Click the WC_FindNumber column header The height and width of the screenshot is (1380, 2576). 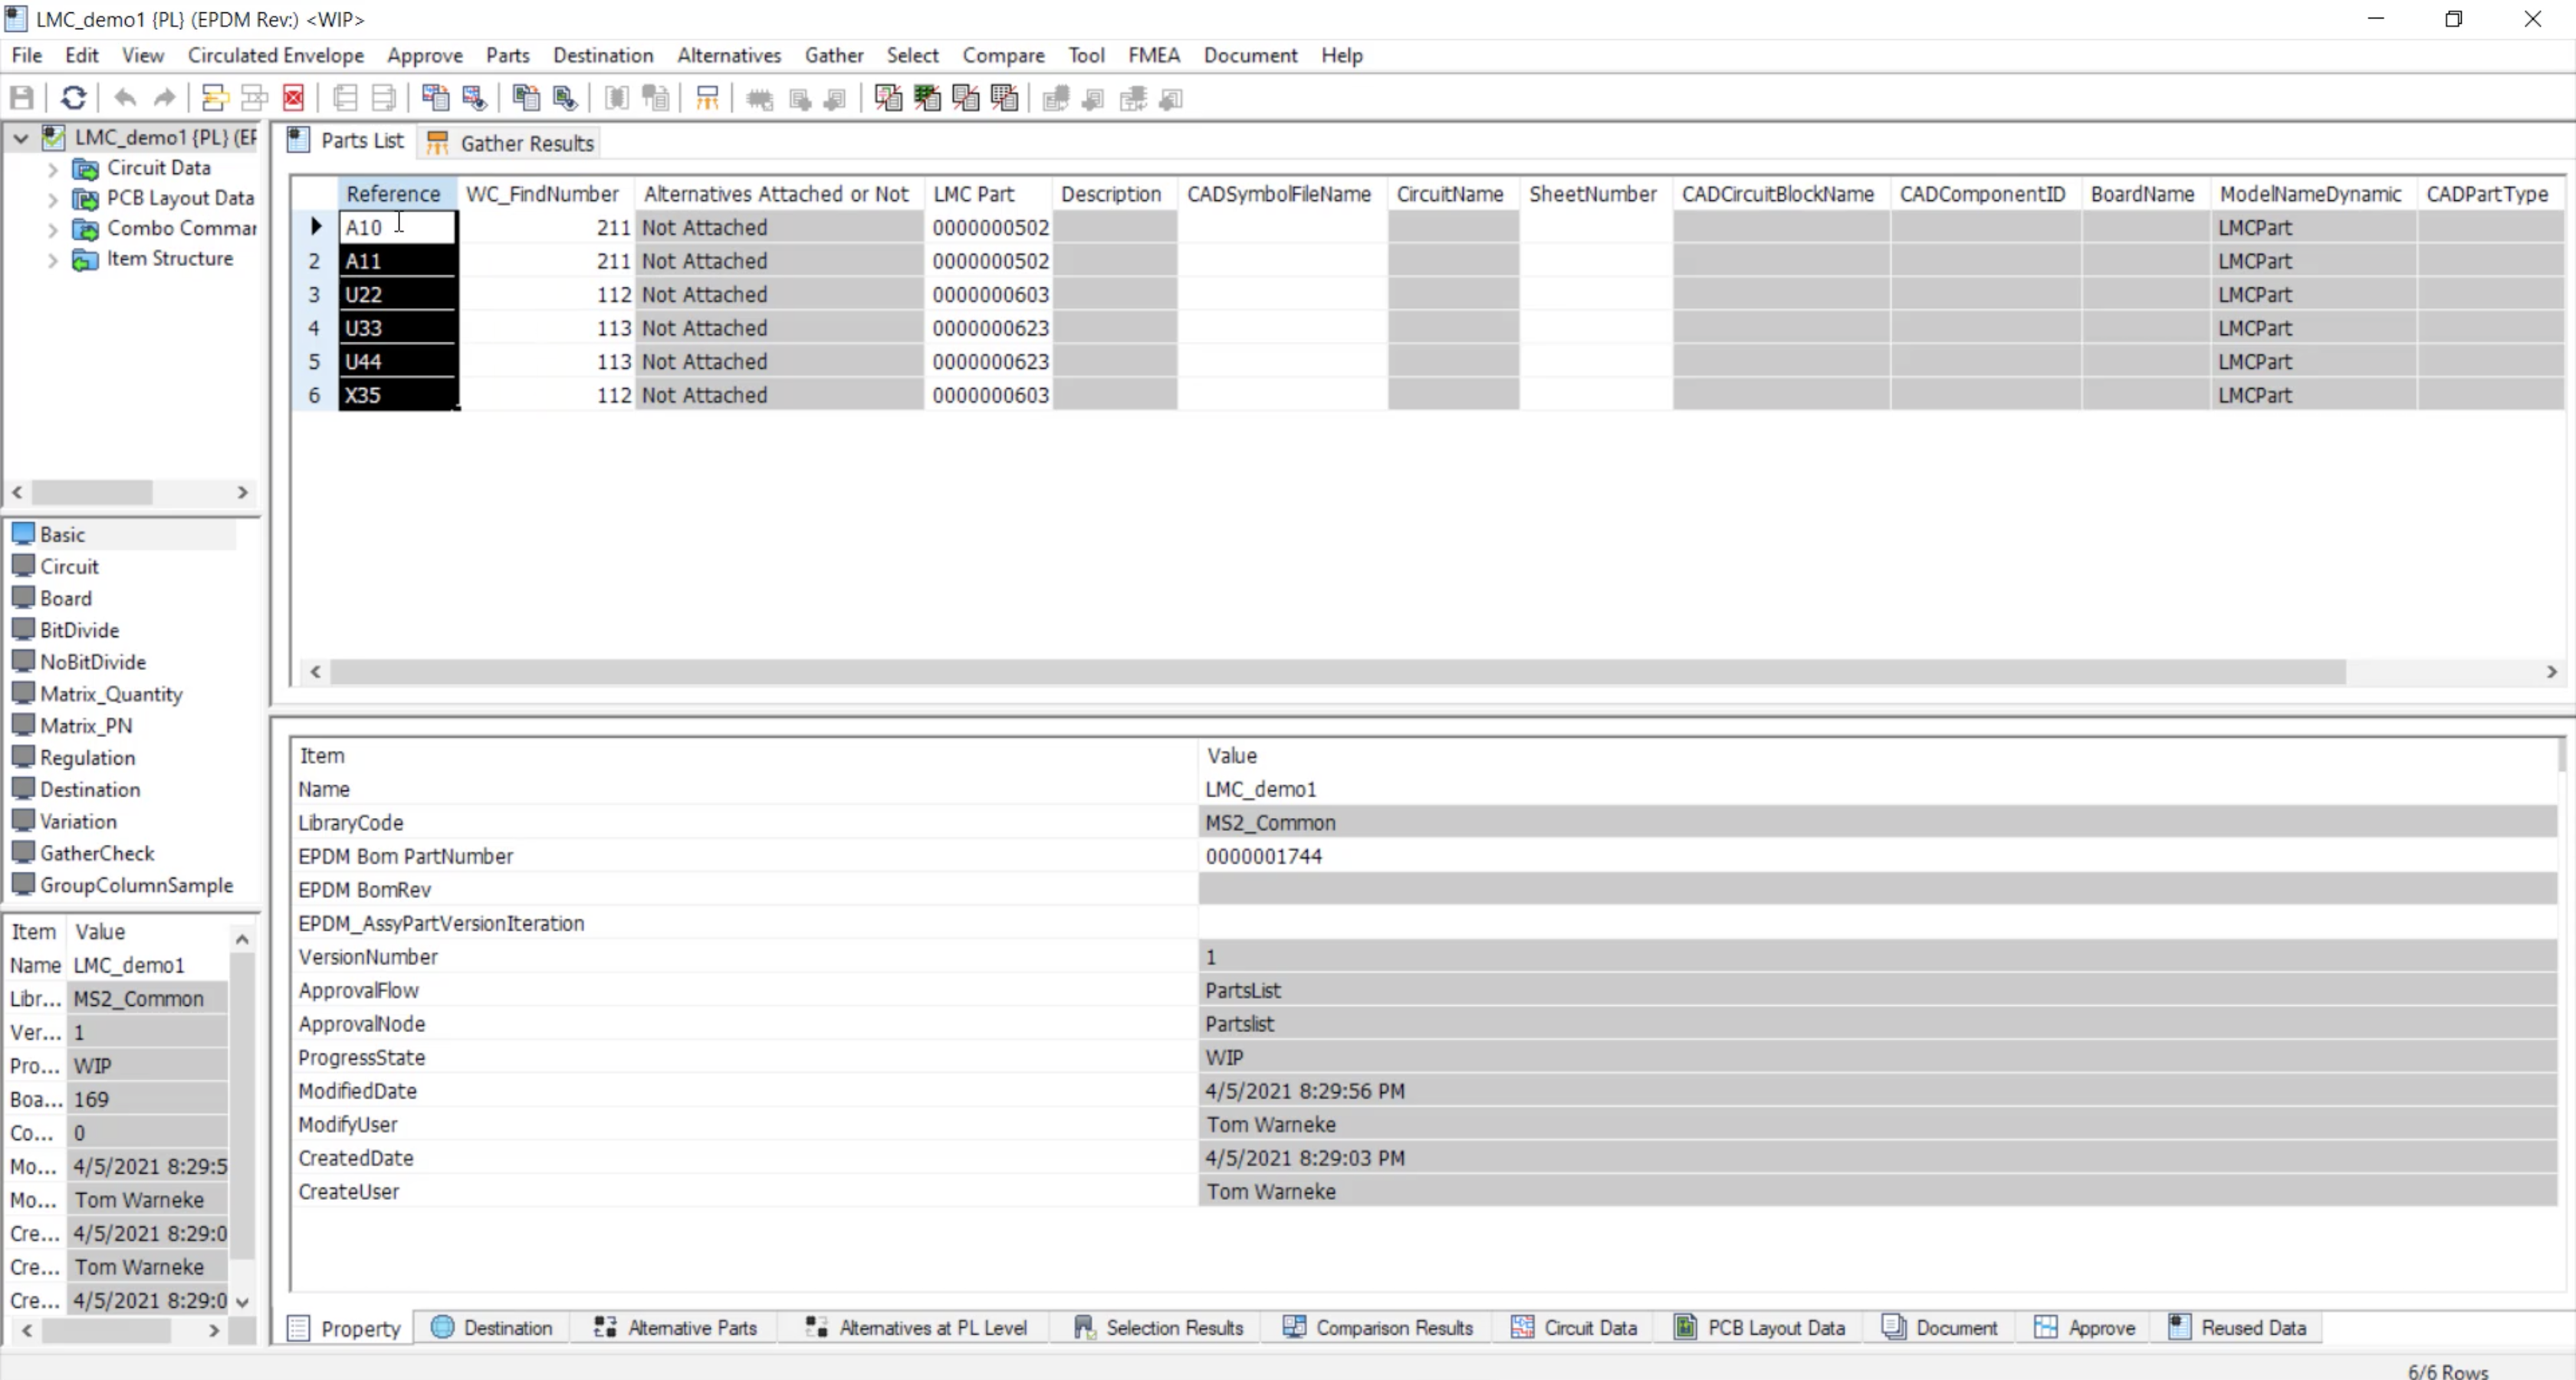(x=542, y=194)
